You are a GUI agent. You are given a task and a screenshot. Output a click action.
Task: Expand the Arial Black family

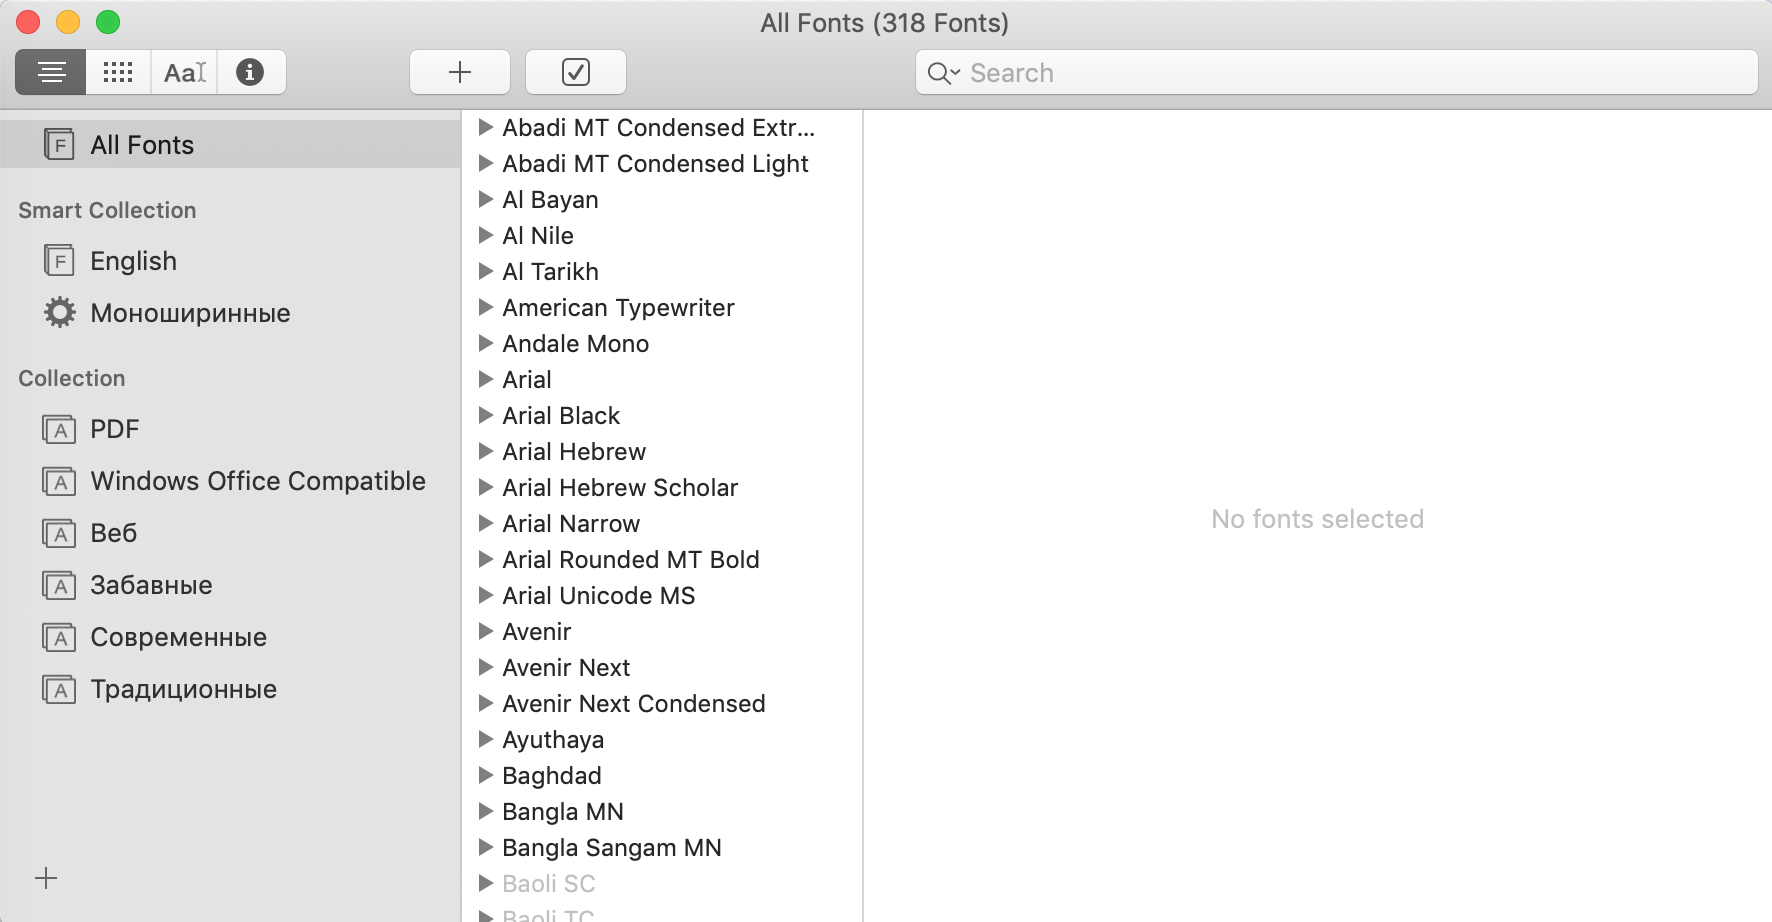click(x=486, y=415)
